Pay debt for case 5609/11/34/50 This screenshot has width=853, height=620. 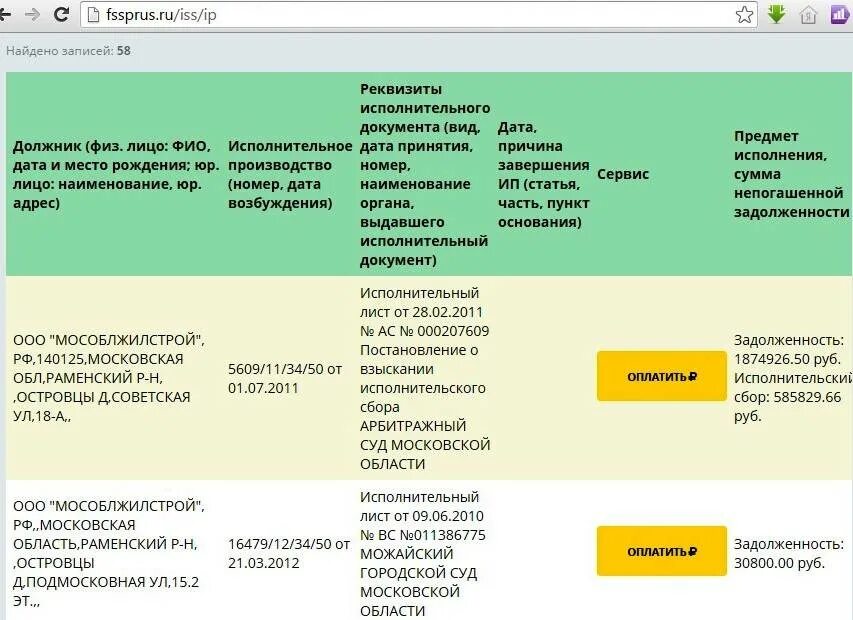click(662, 376)
